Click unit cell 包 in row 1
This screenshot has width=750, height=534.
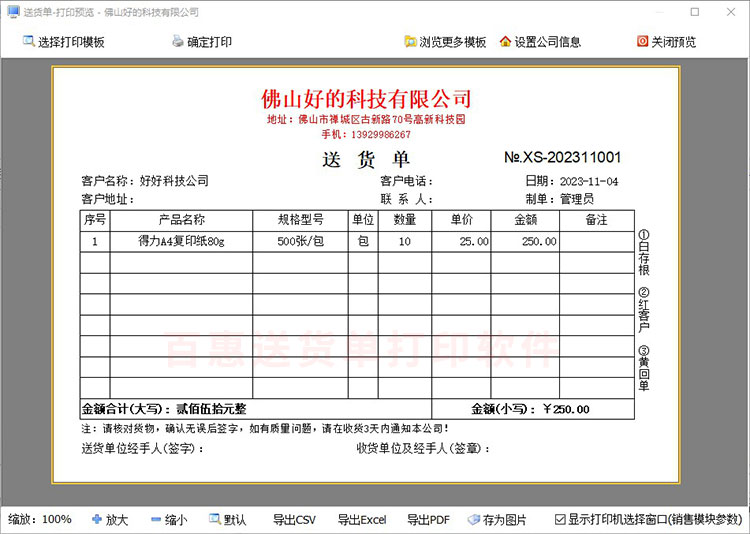(x=363, y=241)
